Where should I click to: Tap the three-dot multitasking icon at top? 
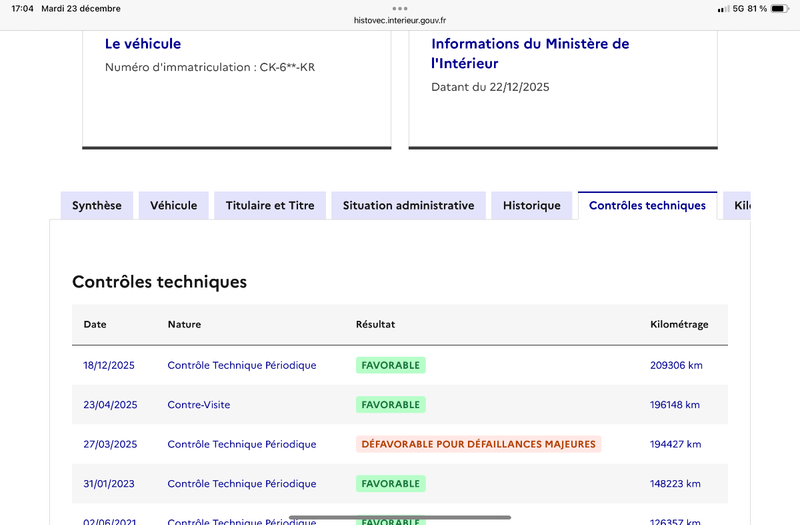pyautogui.click(x=400, y=8)
